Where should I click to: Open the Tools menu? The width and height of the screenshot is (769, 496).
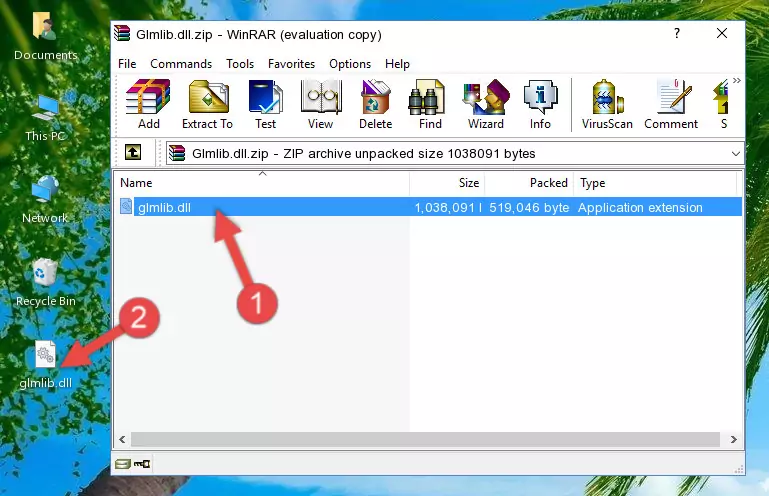click(240, 64)
